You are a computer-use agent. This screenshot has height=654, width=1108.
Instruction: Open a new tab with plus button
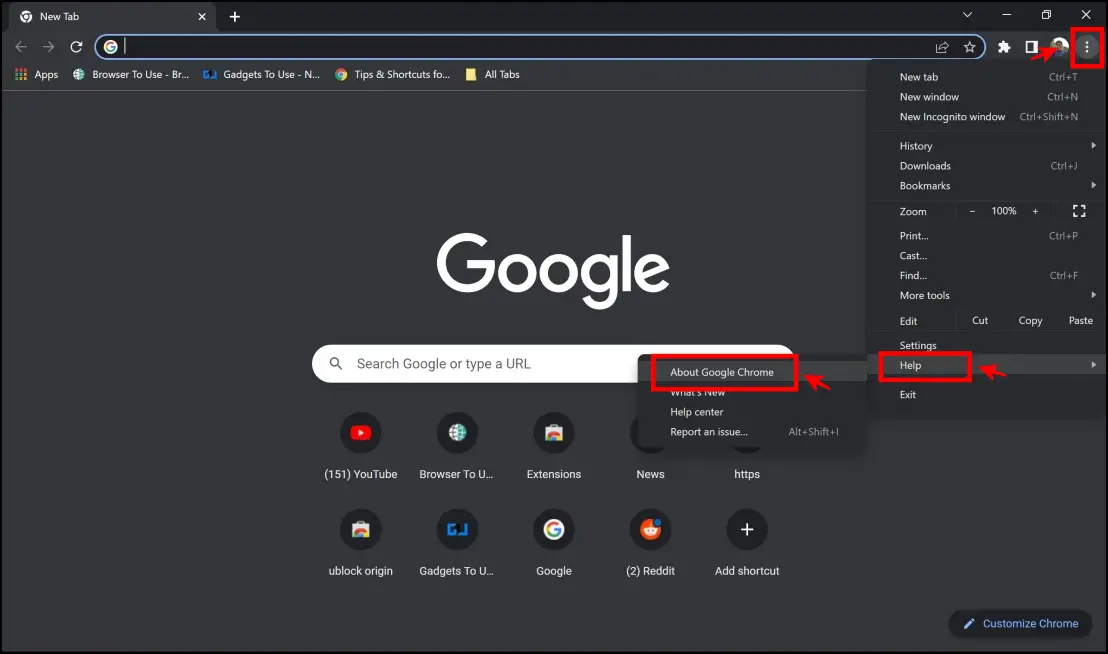tap(235, 16)
